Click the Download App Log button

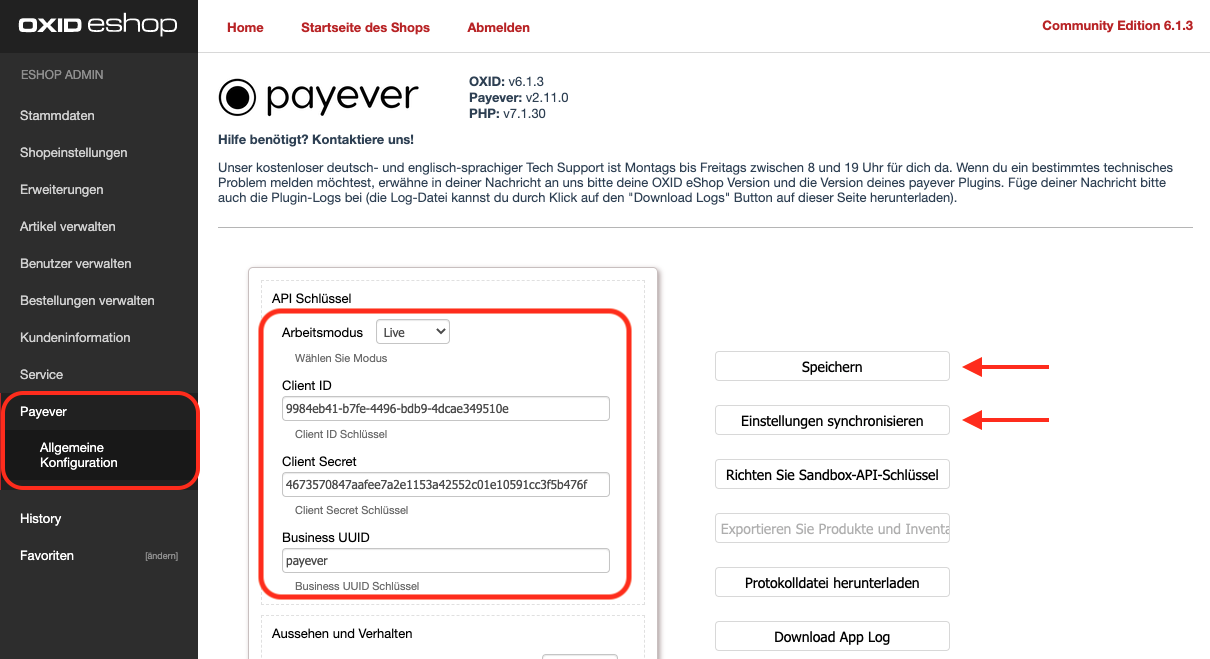point(832,637)
